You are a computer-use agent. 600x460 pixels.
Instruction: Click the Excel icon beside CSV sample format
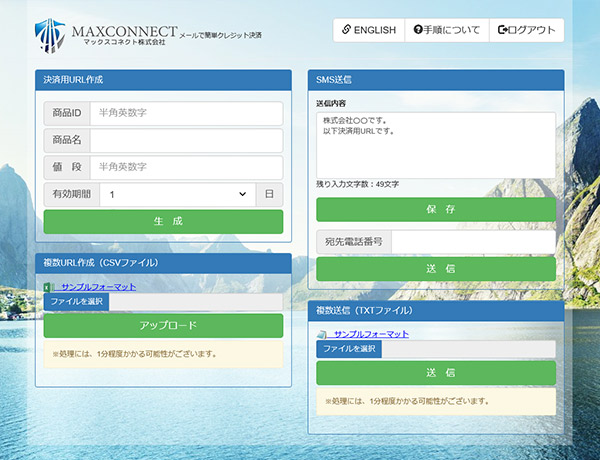pos(47,287)
